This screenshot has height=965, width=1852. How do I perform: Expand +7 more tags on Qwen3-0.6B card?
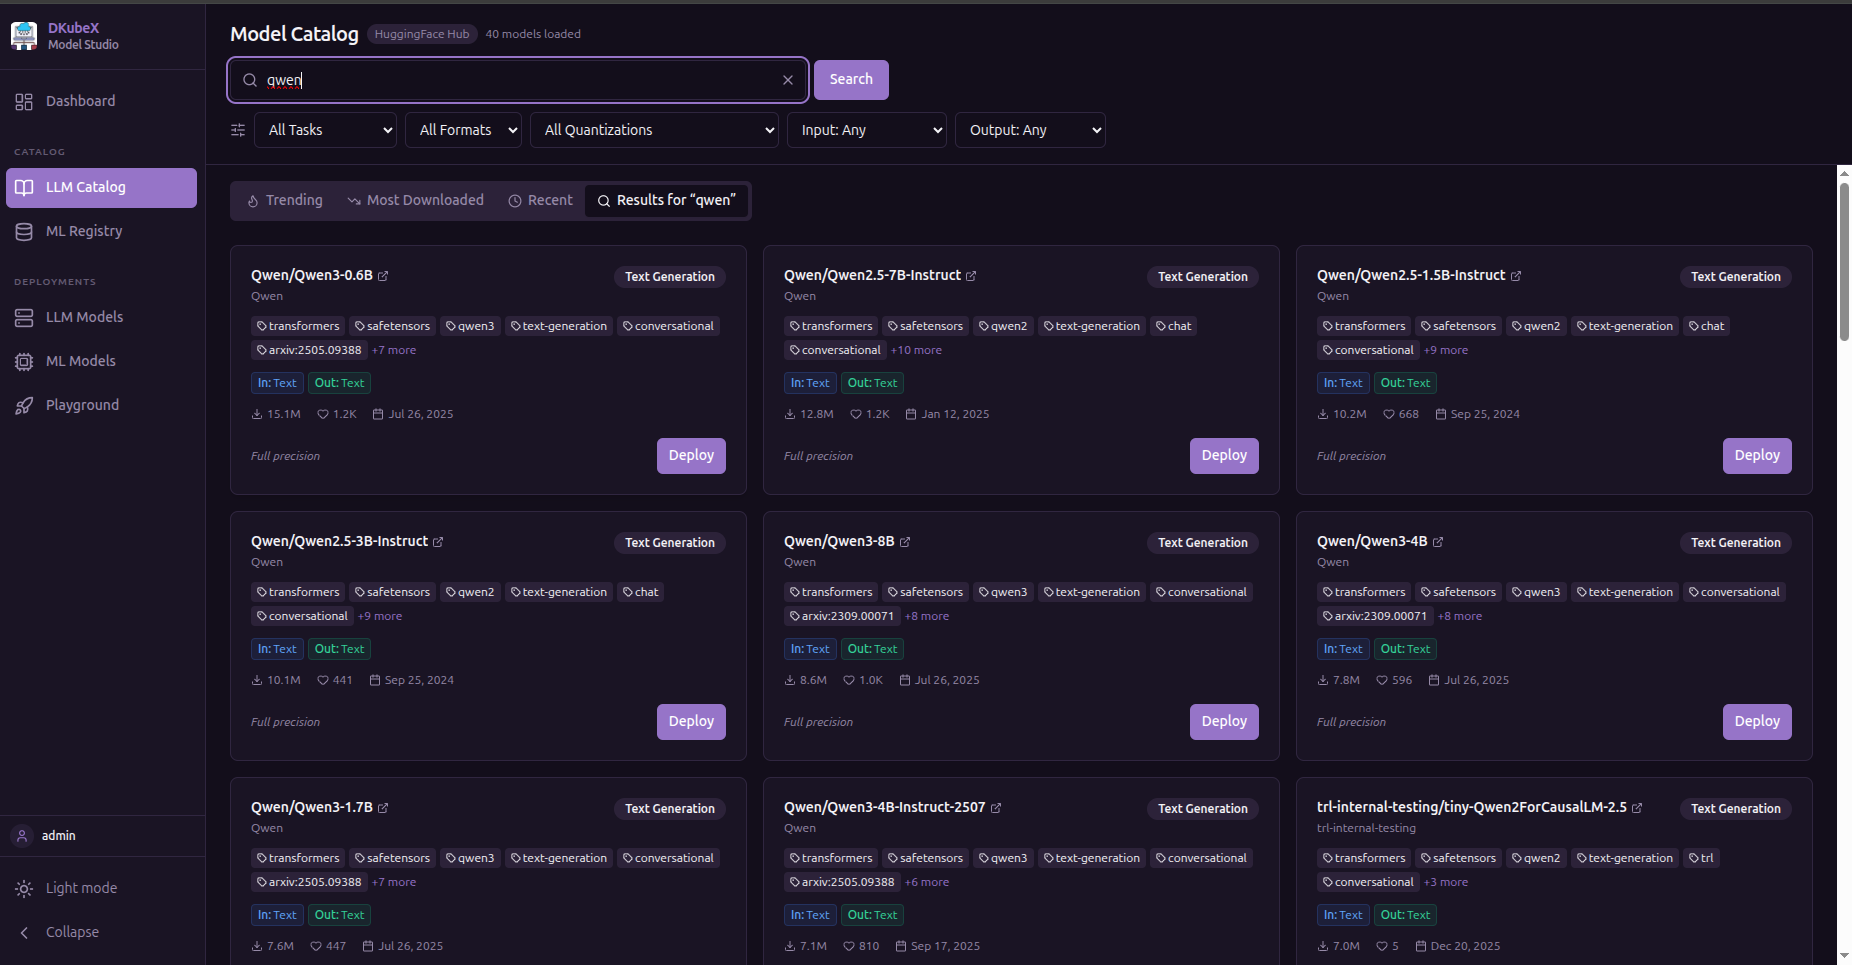394,350
